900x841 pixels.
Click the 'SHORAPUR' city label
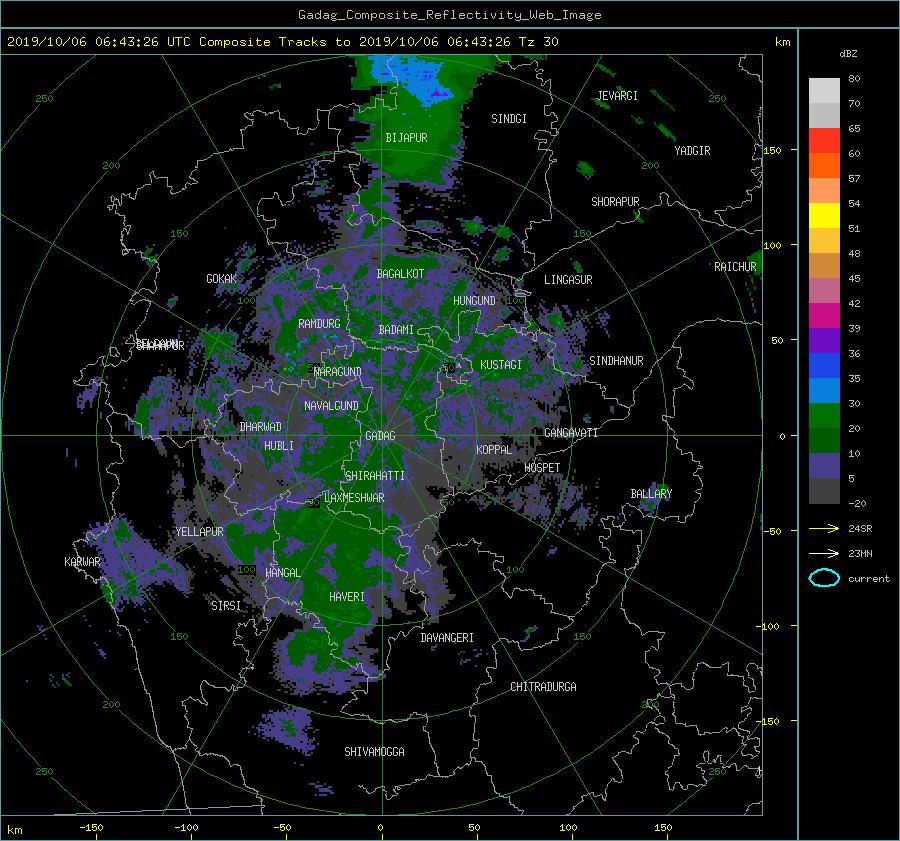pyautogui.click(x=615, y=202)
